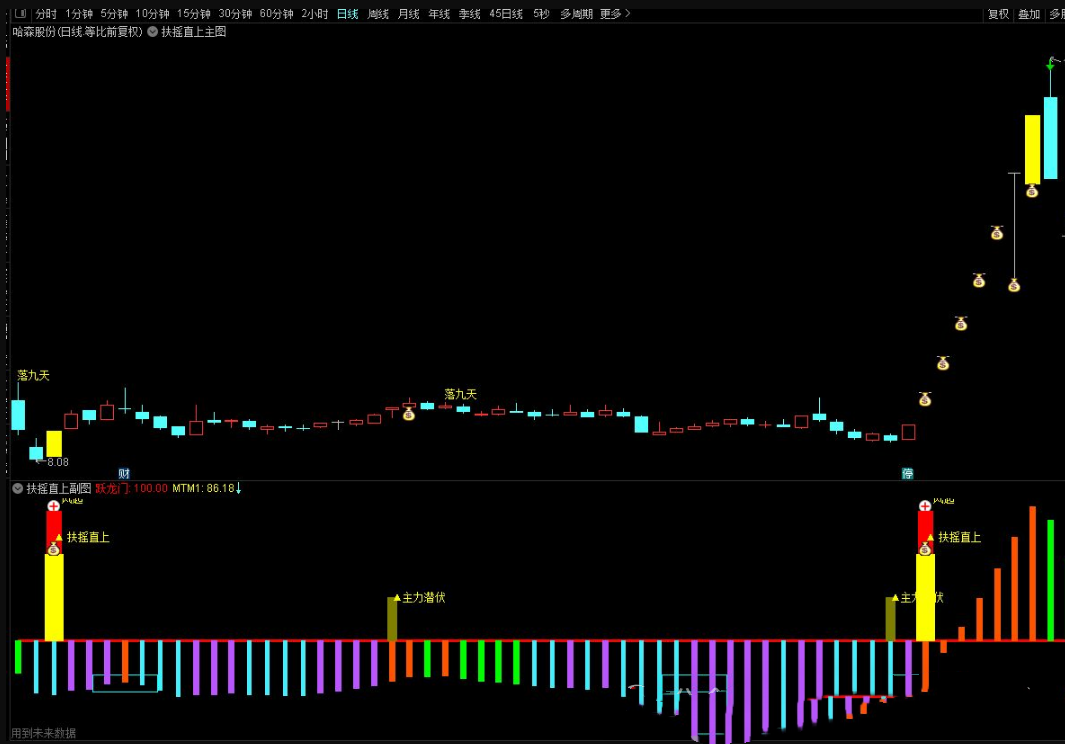Expand the 扶摇直上主图 indicator dropdown

[153, 32]
